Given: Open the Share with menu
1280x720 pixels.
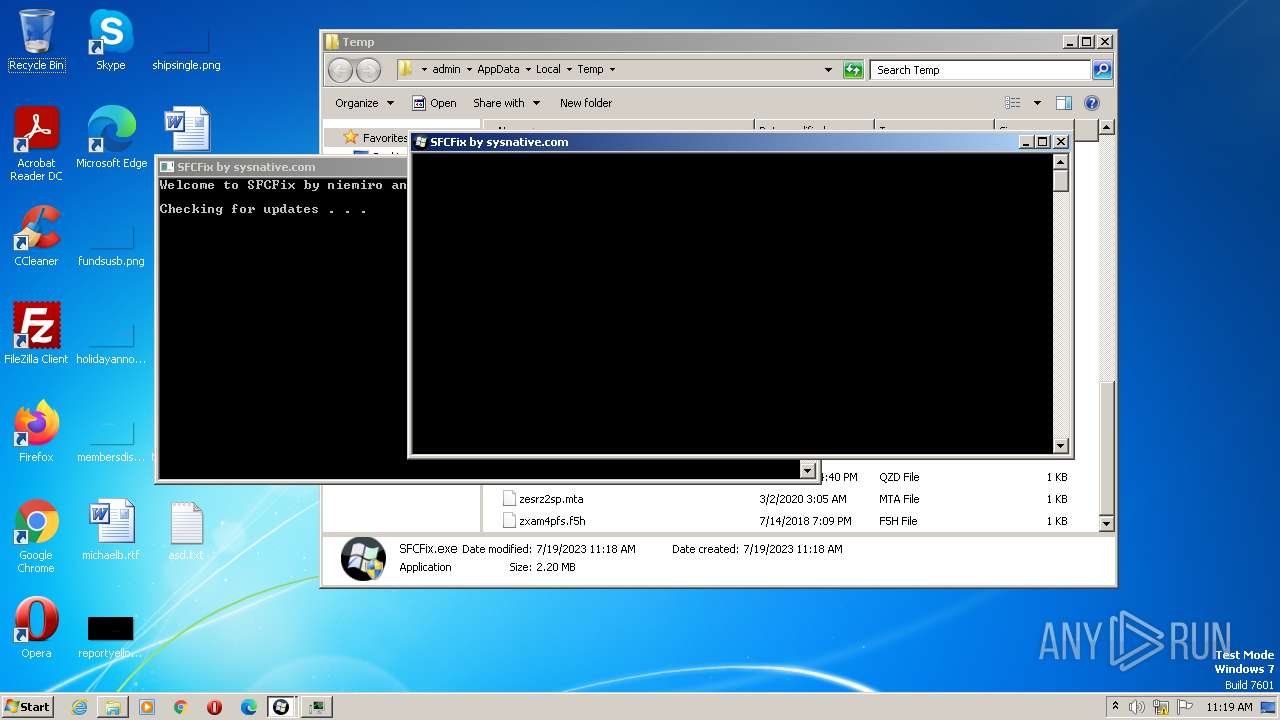Looking at the screenshot, I should click(506, 103).
